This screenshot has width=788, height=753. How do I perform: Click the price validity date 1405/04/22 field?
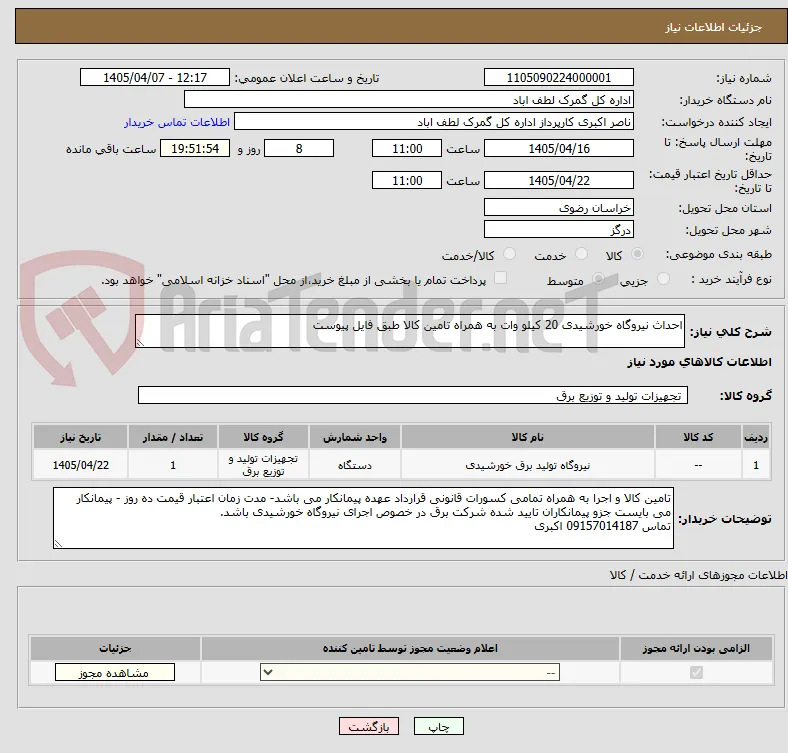[x=559, y=180]
